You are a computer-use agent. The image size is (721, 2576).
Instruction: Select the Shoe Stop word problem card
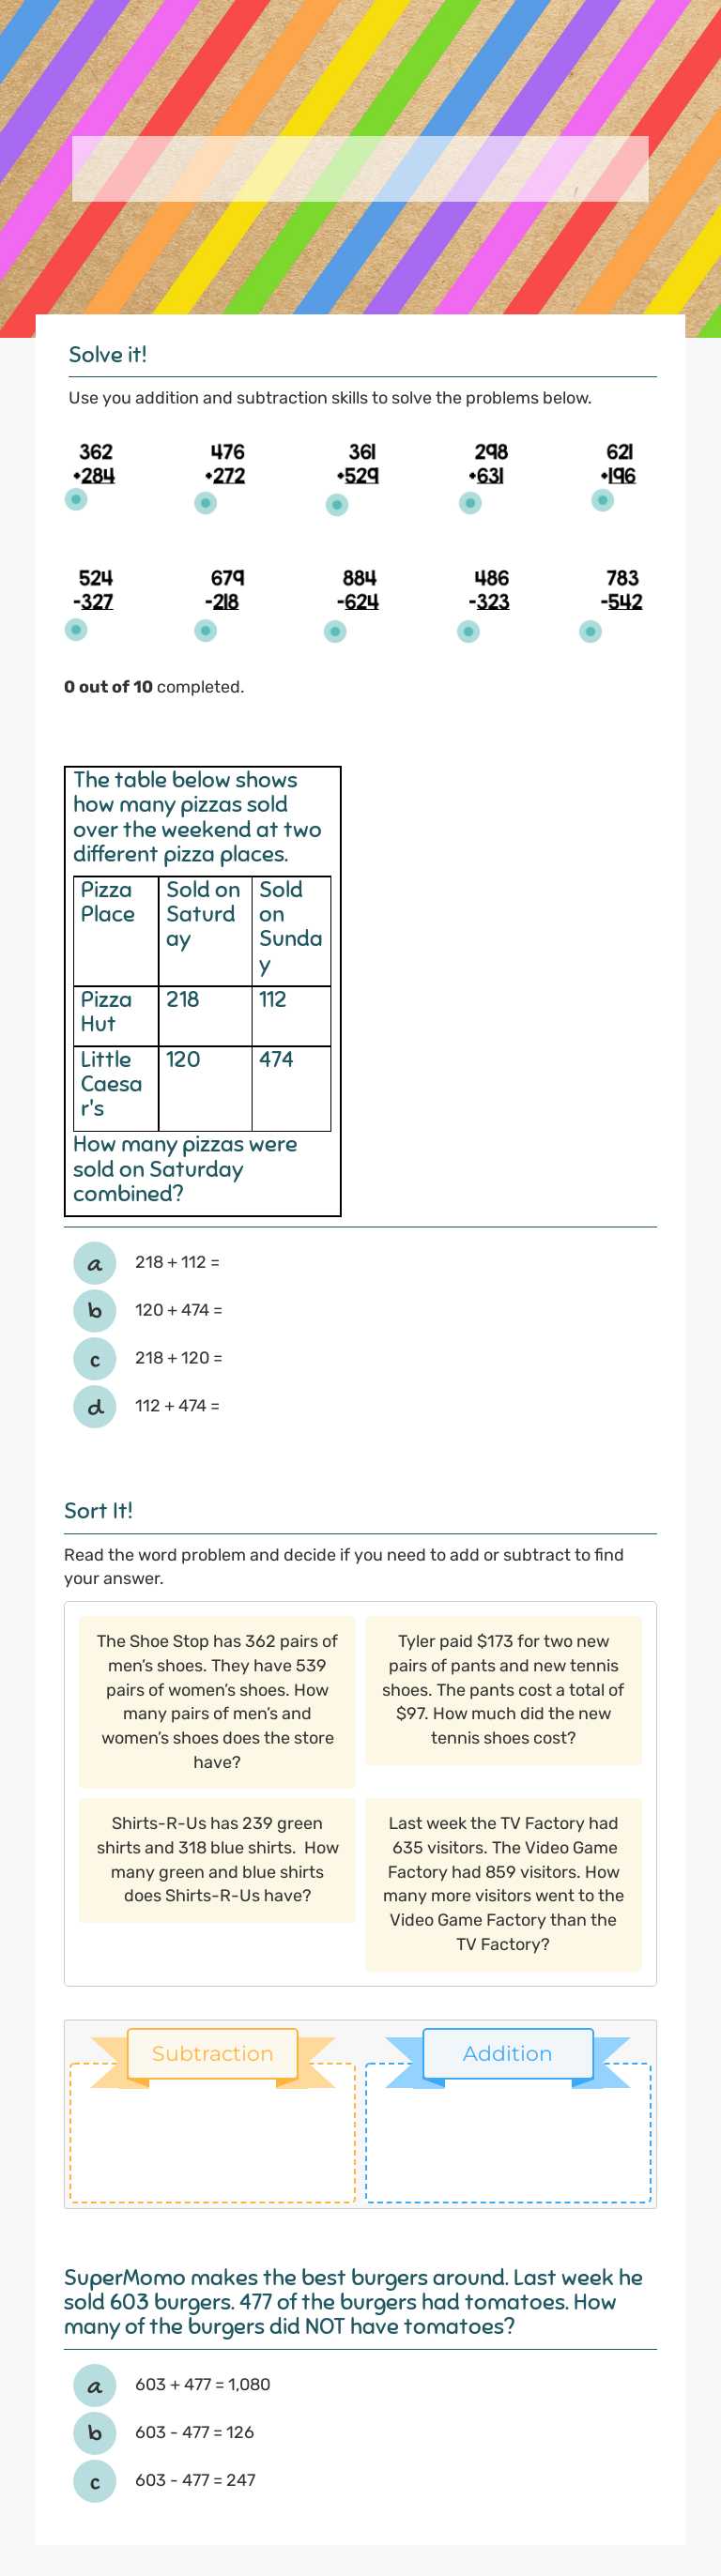[217, 1700]
